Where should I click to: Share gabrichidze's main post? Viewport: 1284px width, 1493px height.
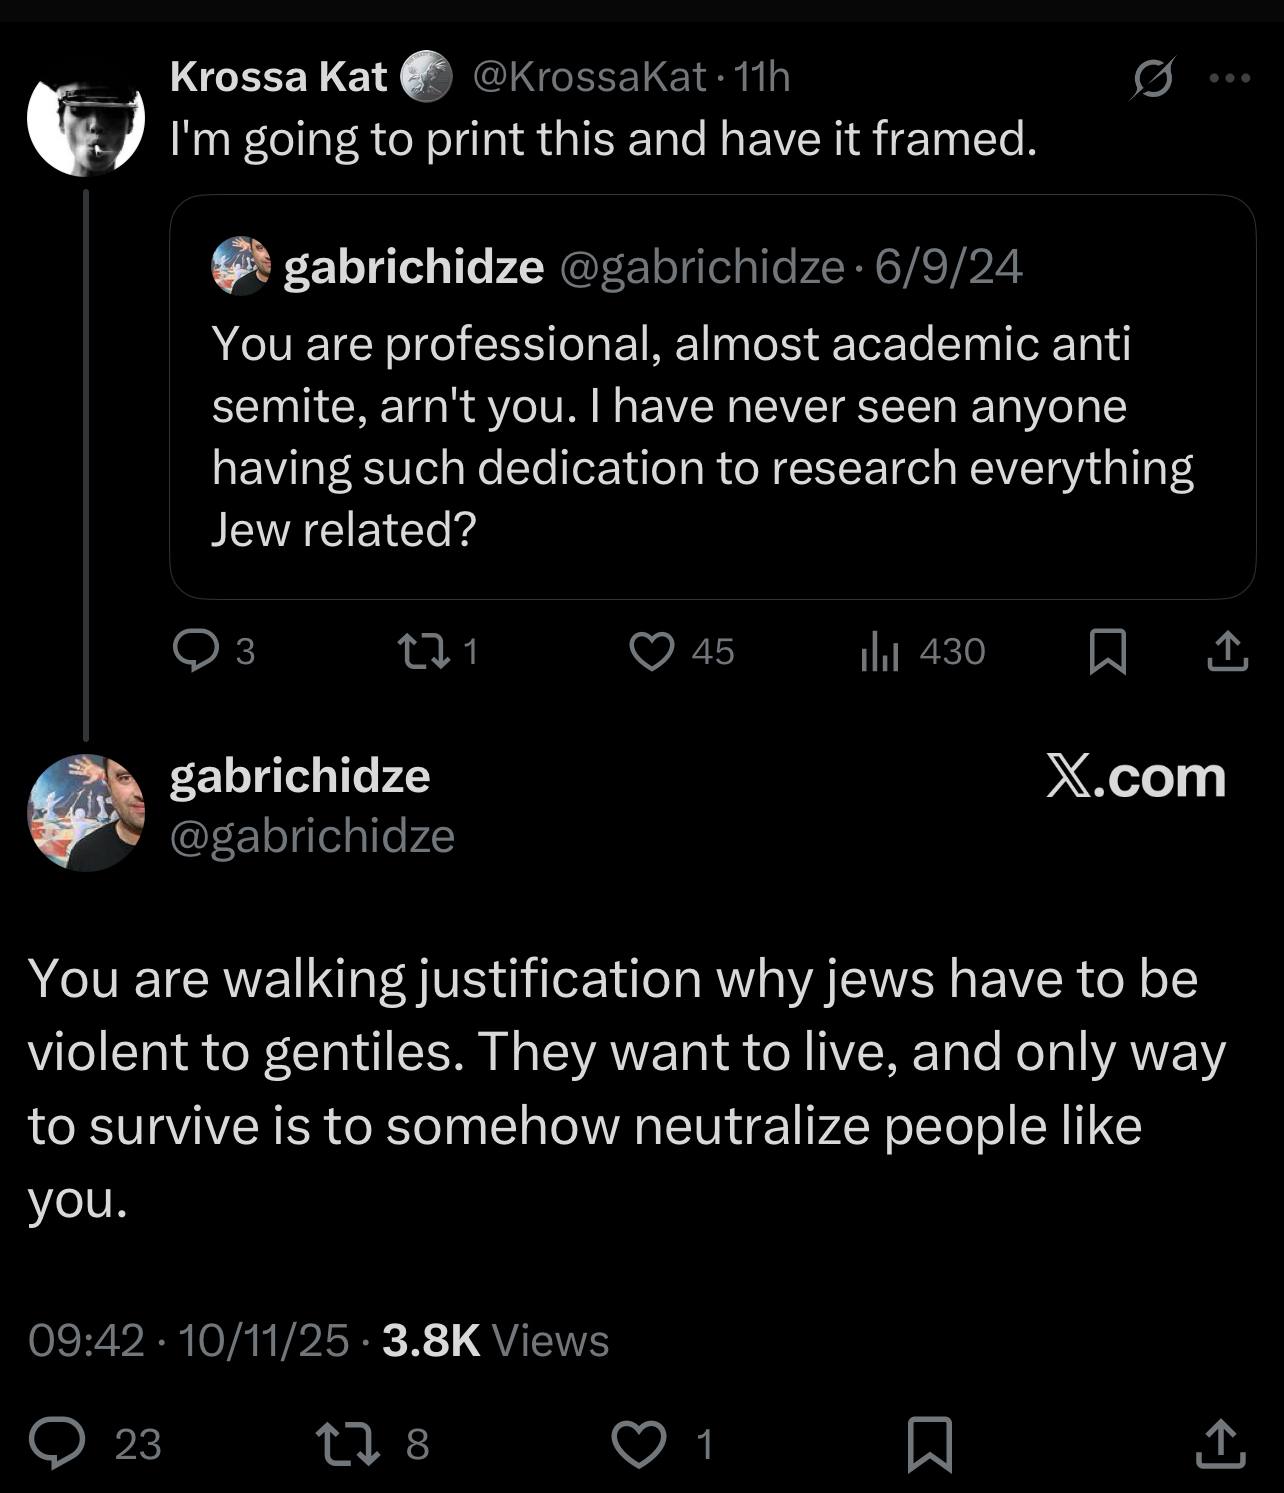tap(1221, 1443)
